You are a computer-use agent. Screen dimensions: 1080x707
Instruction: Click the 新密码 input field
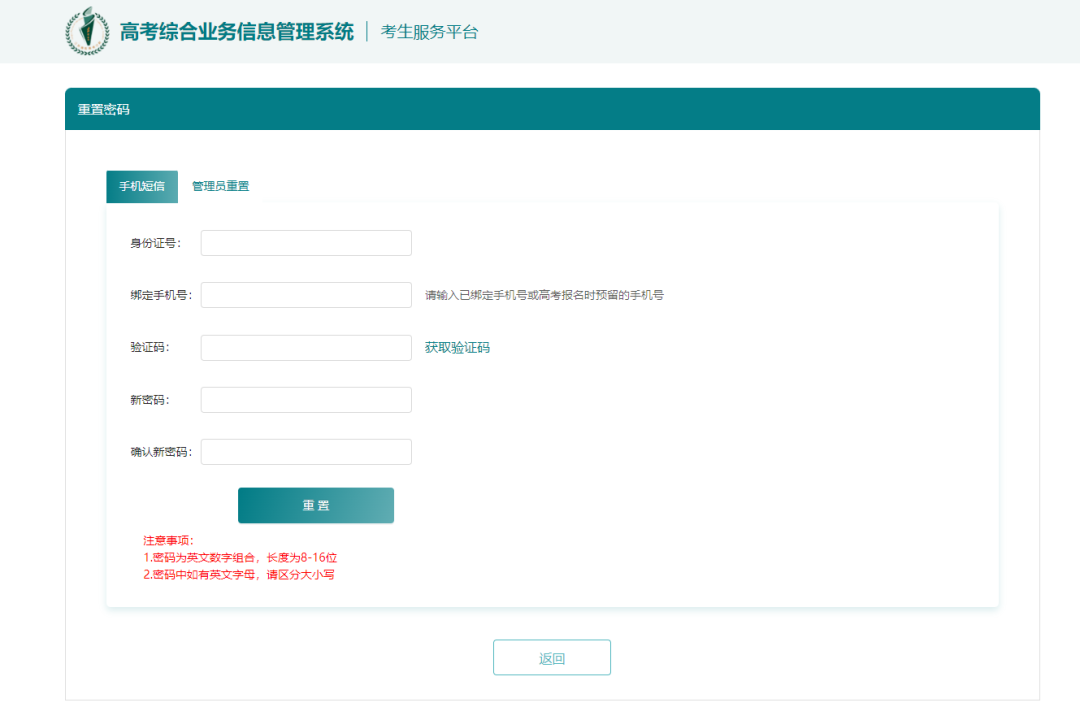coord(305,399)
